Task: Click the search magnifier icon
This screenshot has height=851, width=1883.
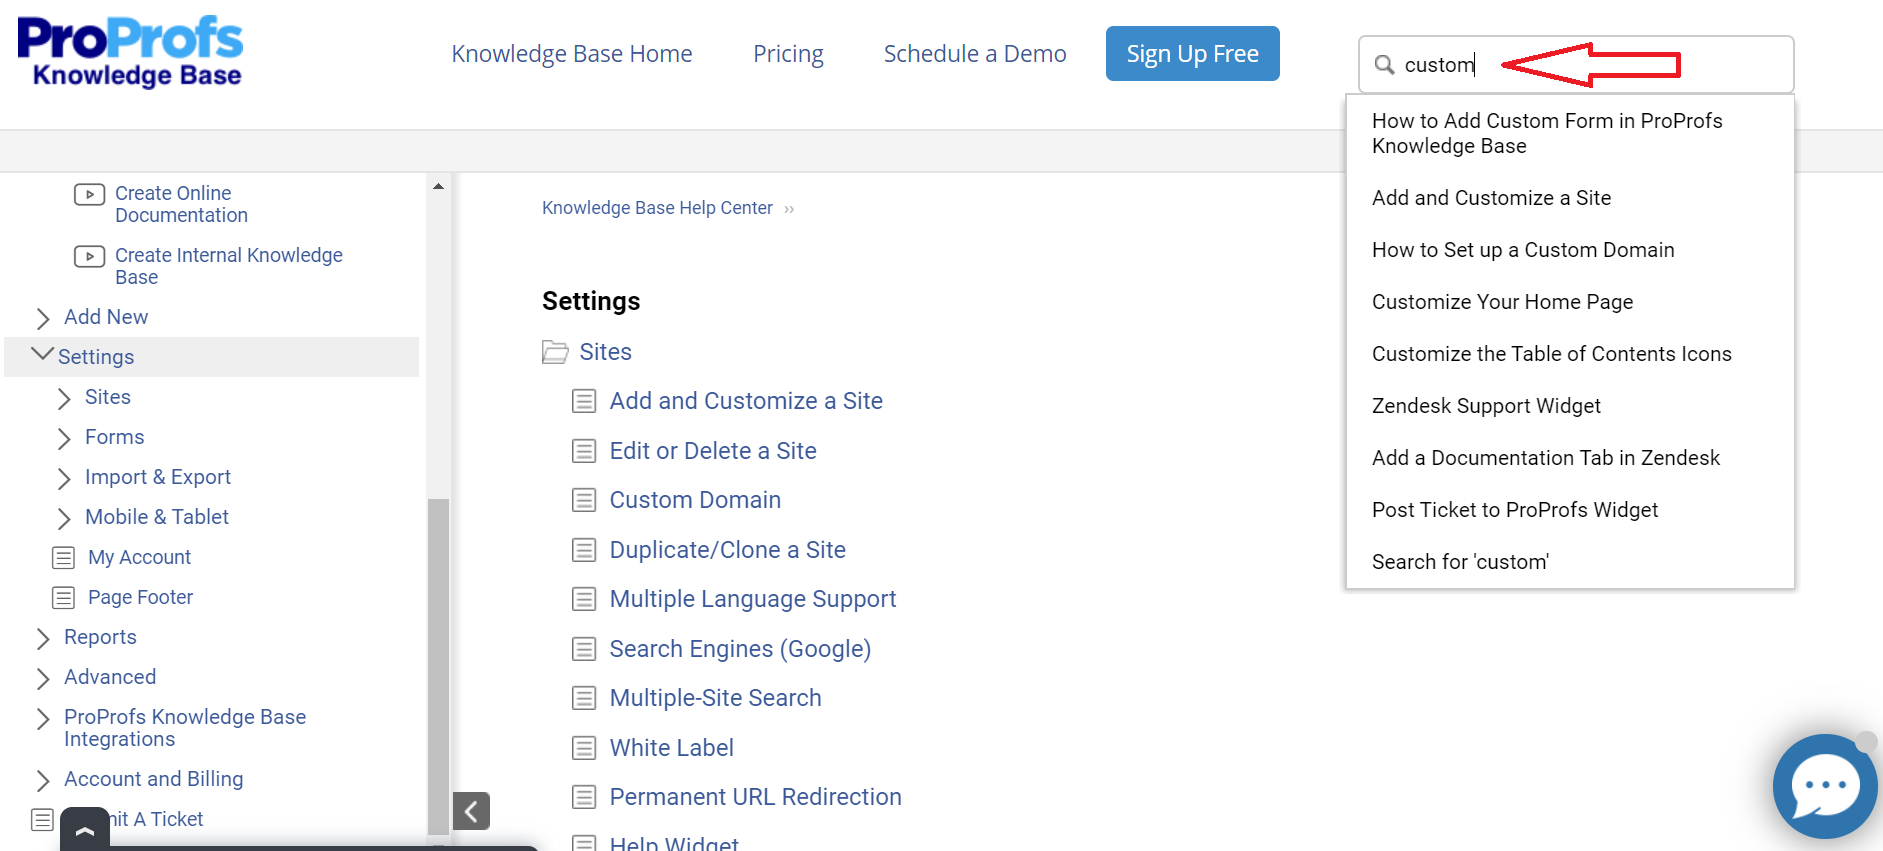Action: pos(1384,65)
